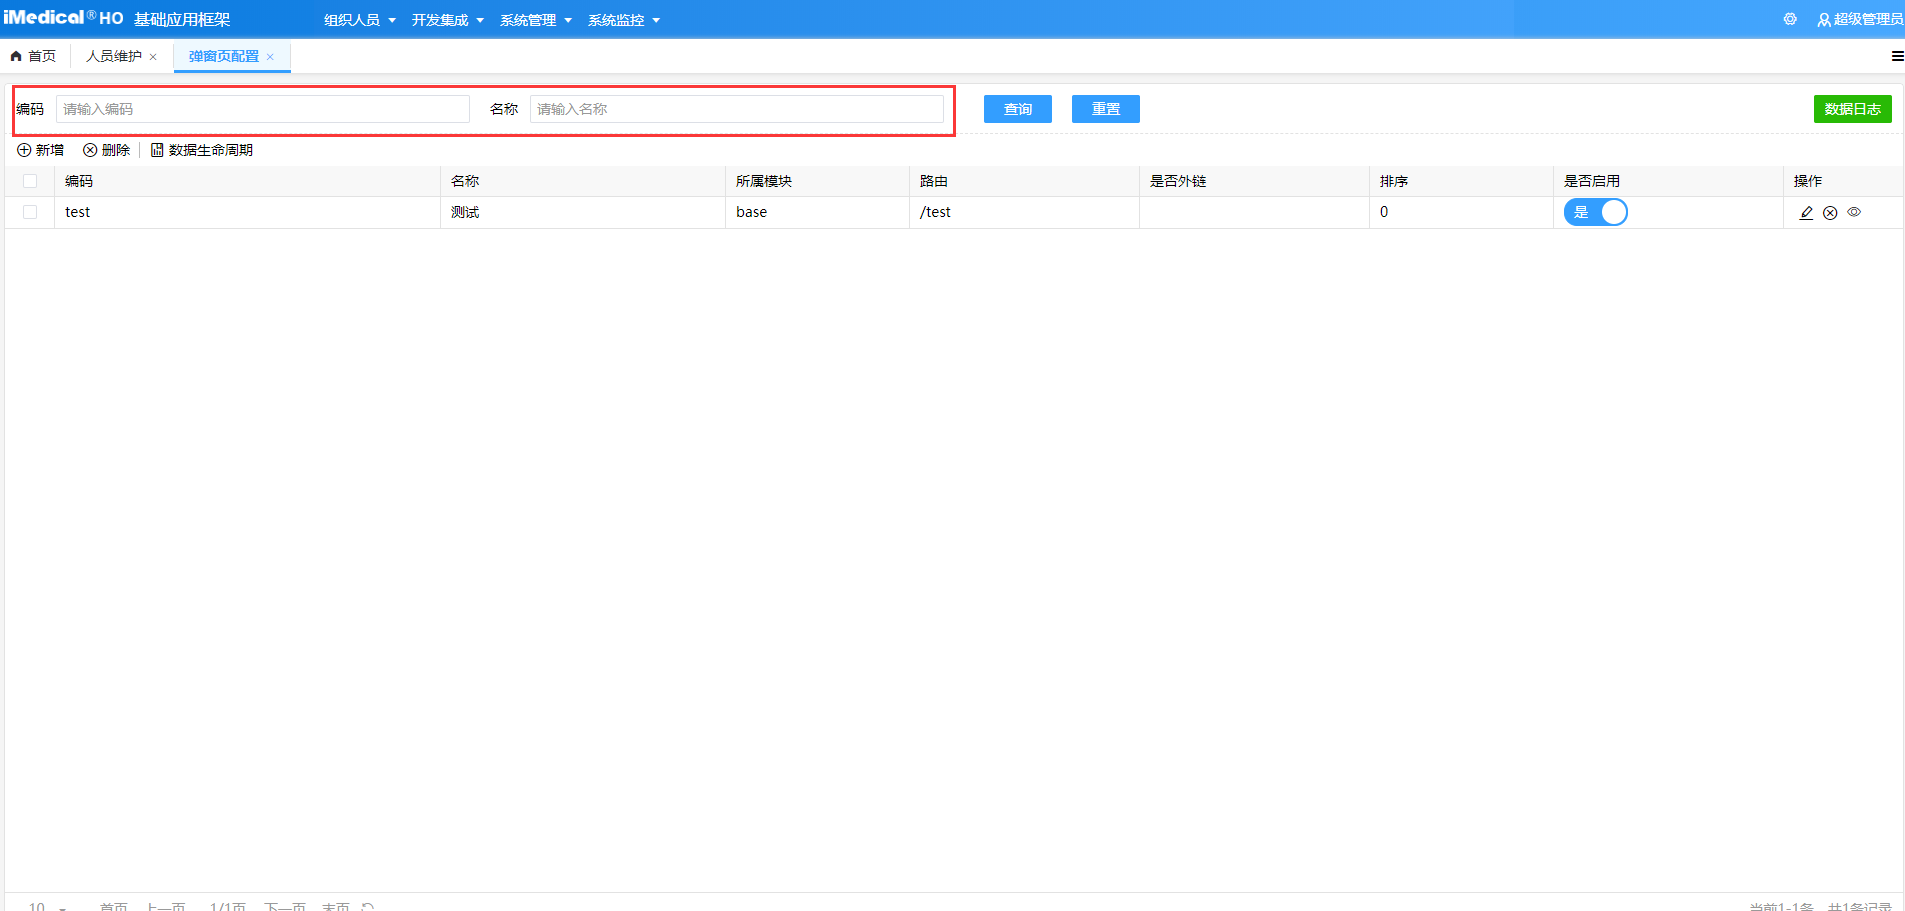Open 数据生命周期 from toolbar

(x=202, y=150)
